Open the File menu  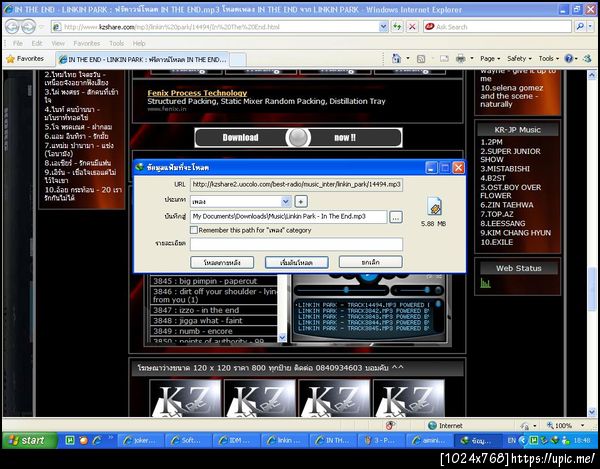[x=18, y=43]
